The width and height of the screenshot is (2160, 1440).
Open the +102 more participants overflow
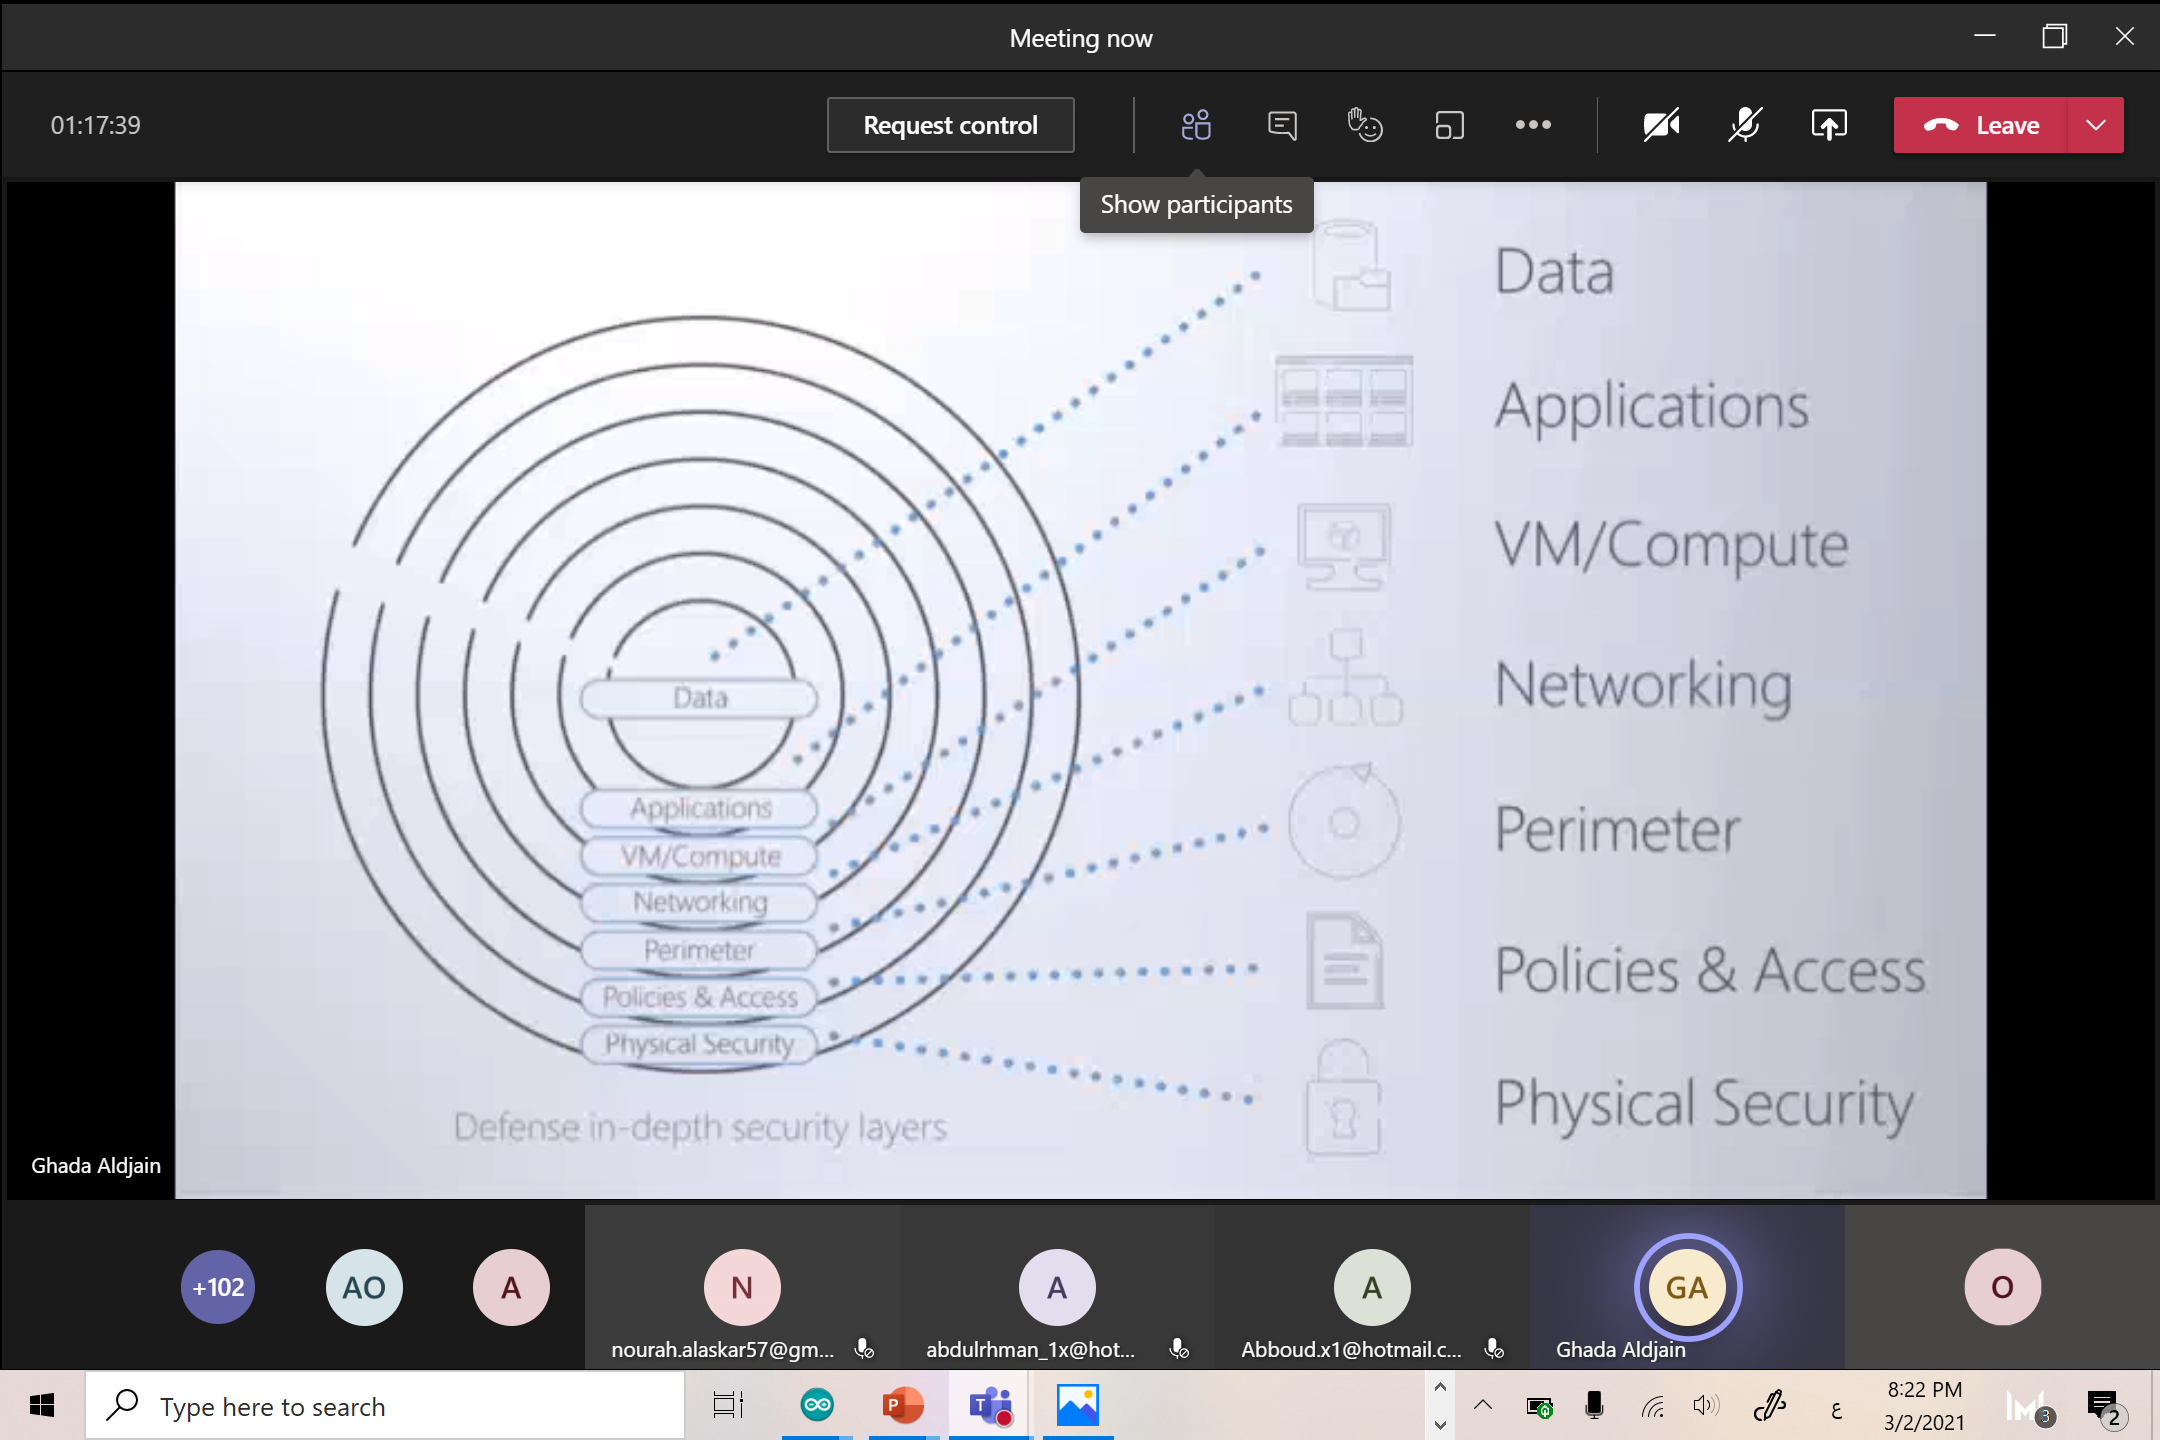(218, 1287)
